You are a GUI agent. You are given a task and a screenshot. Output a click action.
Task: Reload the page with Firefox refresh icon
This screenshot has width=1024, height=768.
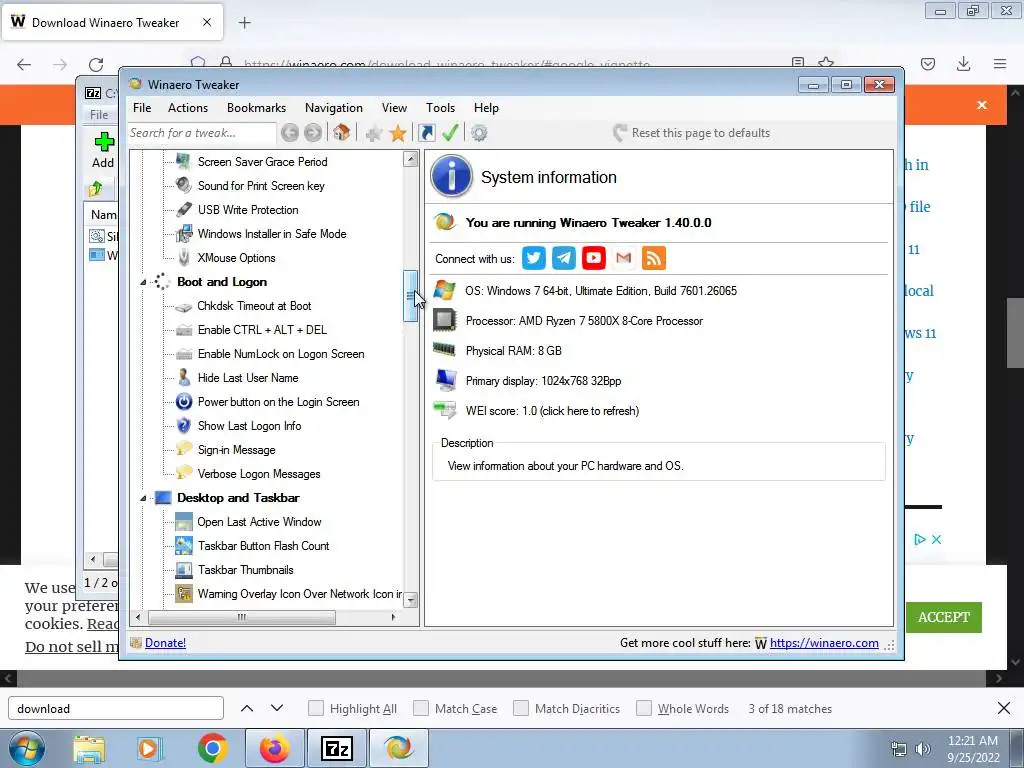(96, 64)
